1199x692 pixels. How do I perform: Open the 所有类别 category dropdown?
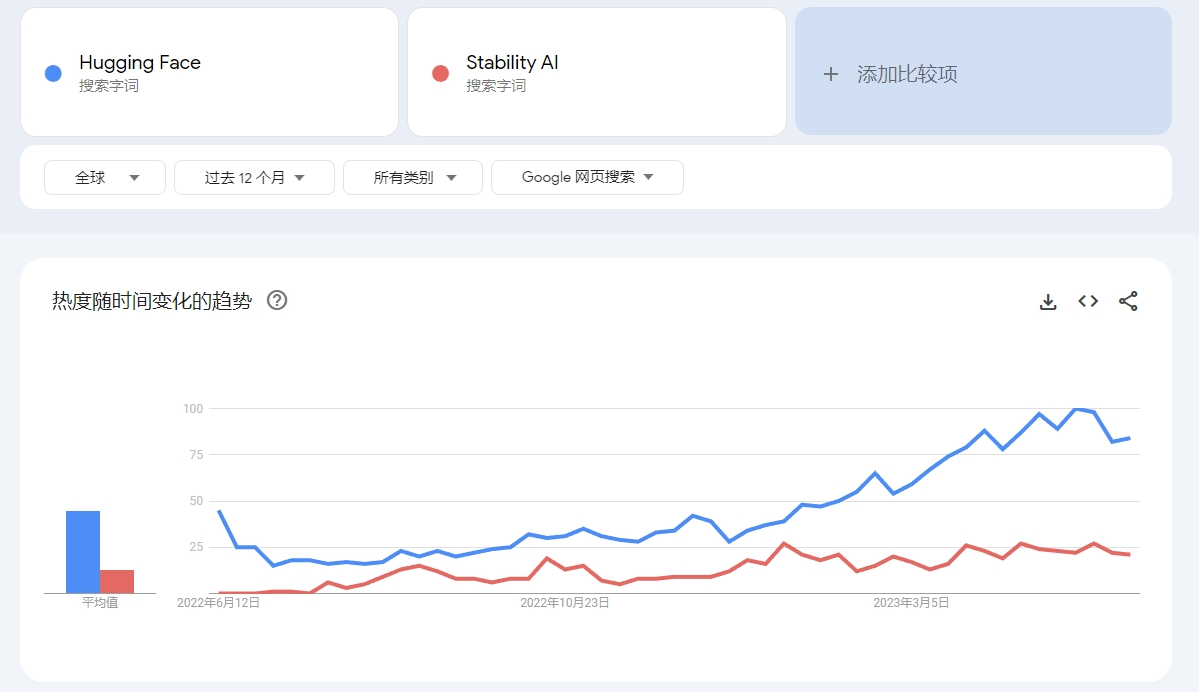[x=413, y=177]
